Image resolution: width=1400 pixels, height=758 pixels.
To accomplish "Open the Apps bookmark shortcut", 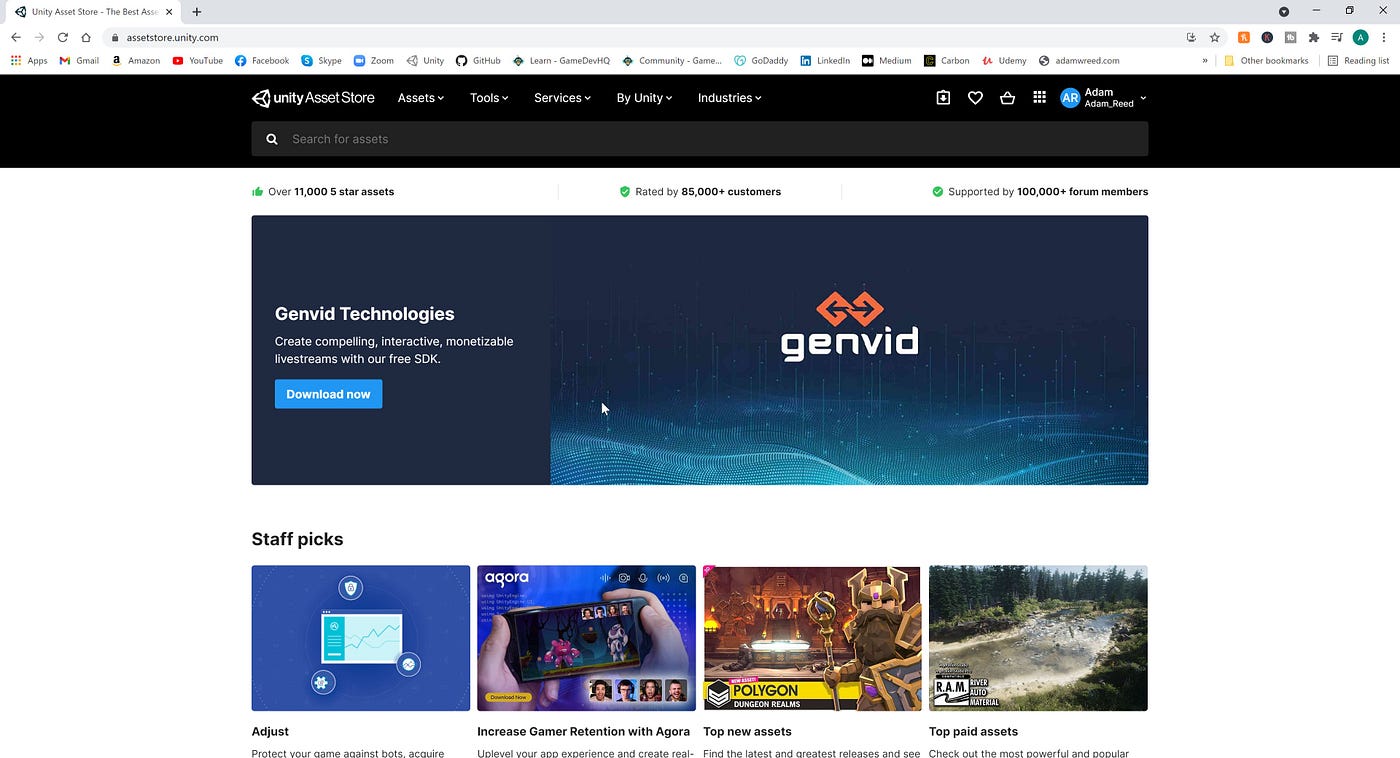I will point(29,61).
